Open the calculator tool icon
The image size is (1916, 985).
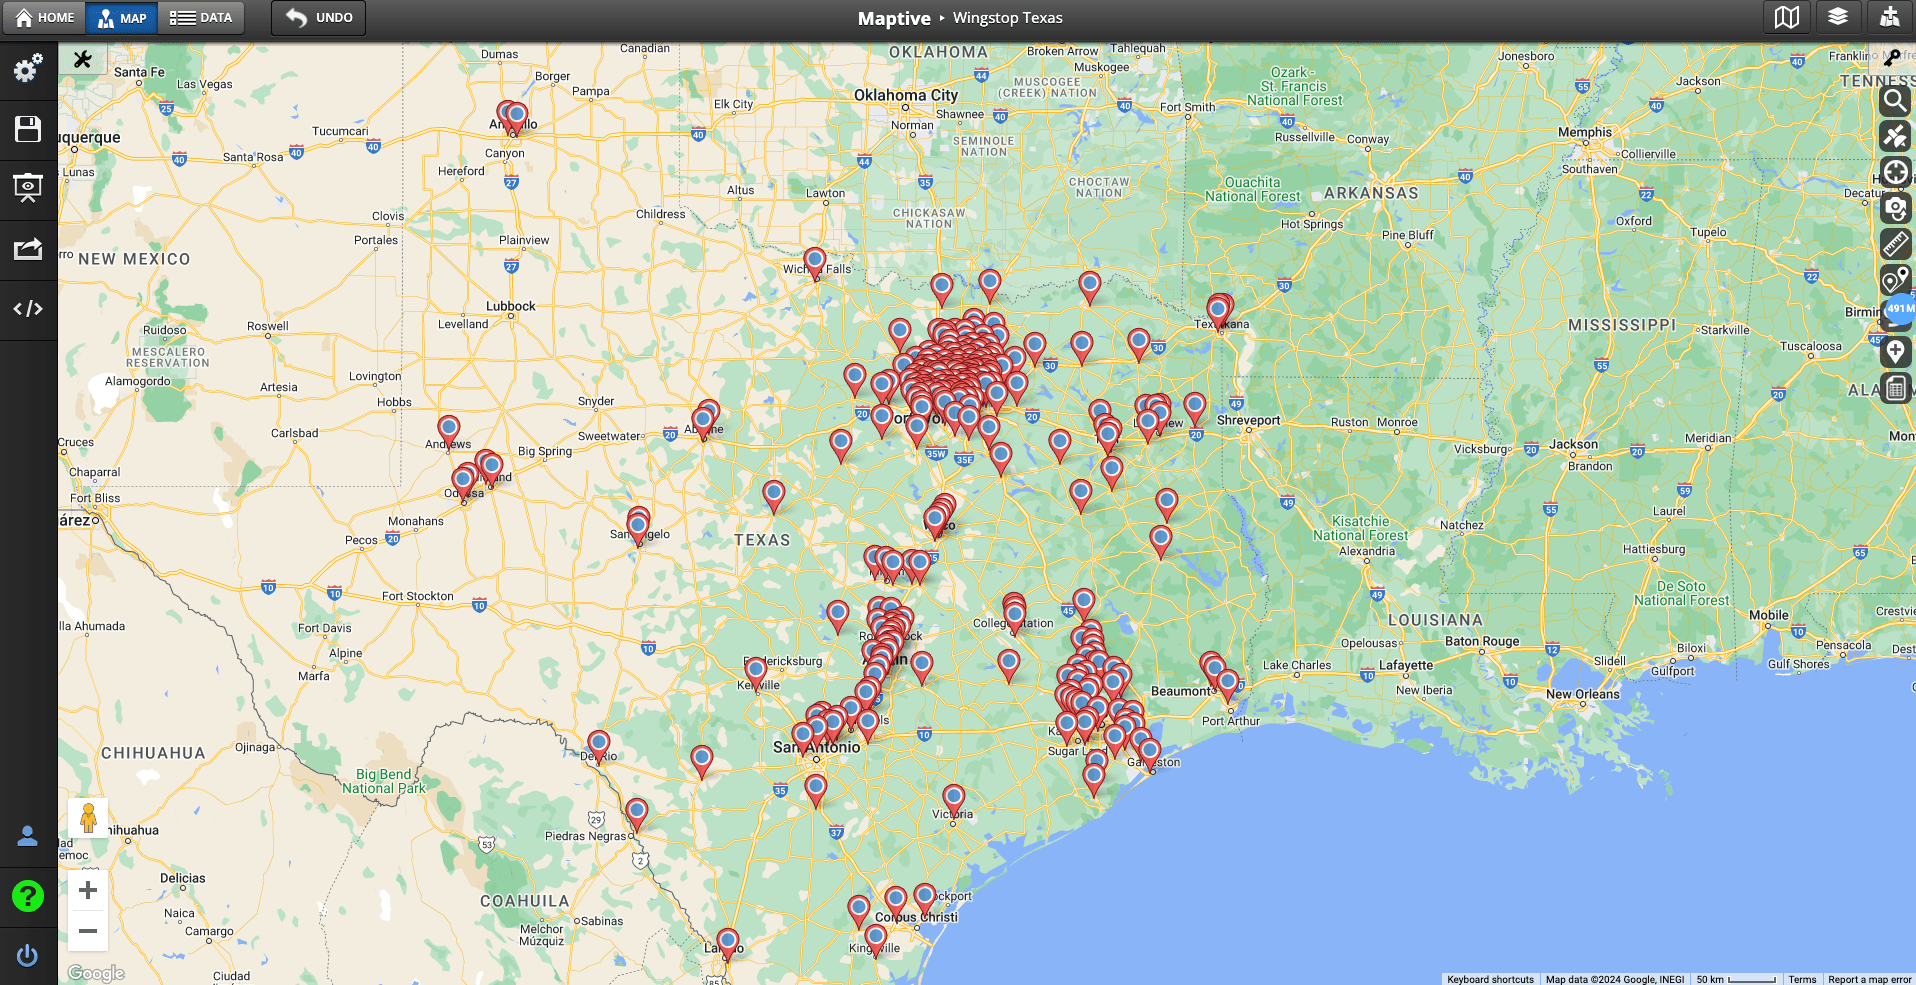[x=1895, y=388]
